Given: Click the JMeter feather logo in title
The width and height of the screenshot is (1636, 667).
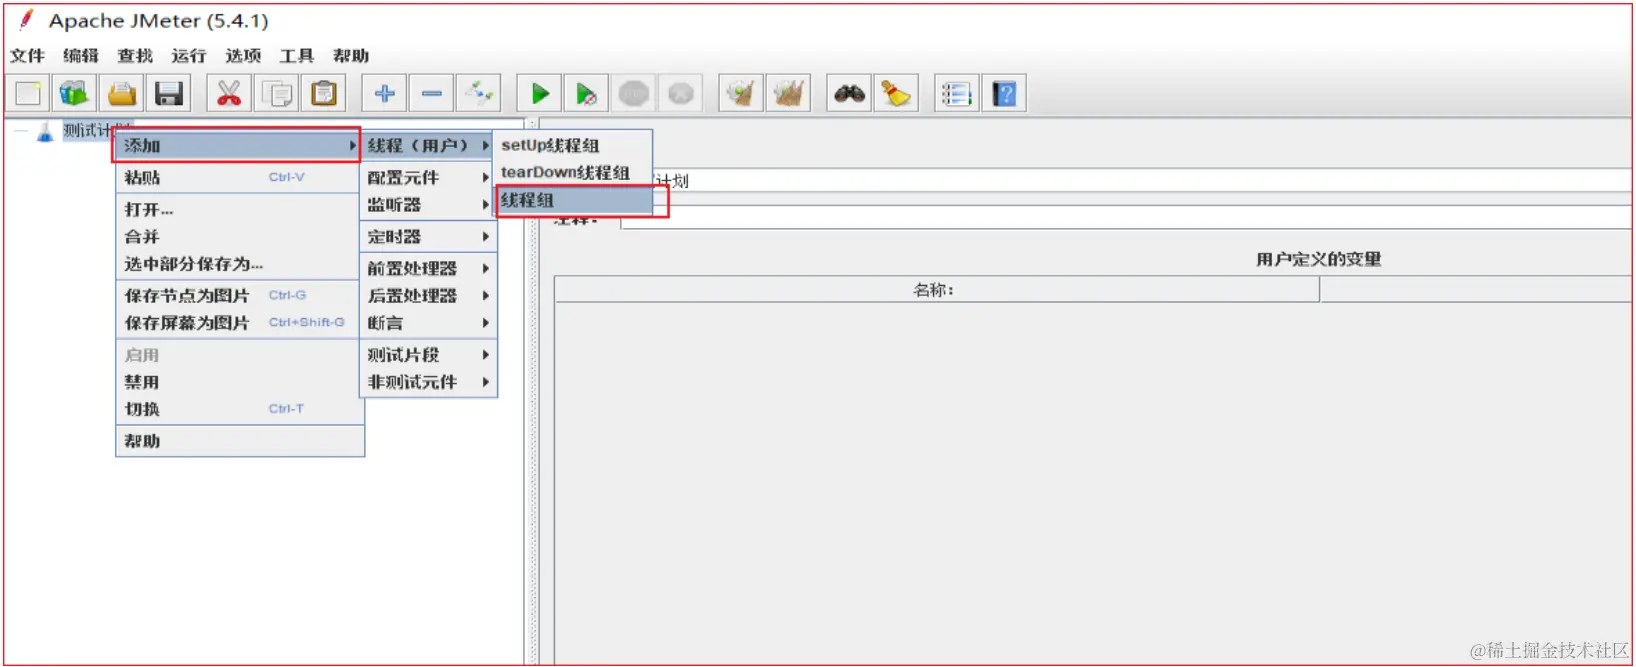Looking at the screenshot, I should (27, 20).
